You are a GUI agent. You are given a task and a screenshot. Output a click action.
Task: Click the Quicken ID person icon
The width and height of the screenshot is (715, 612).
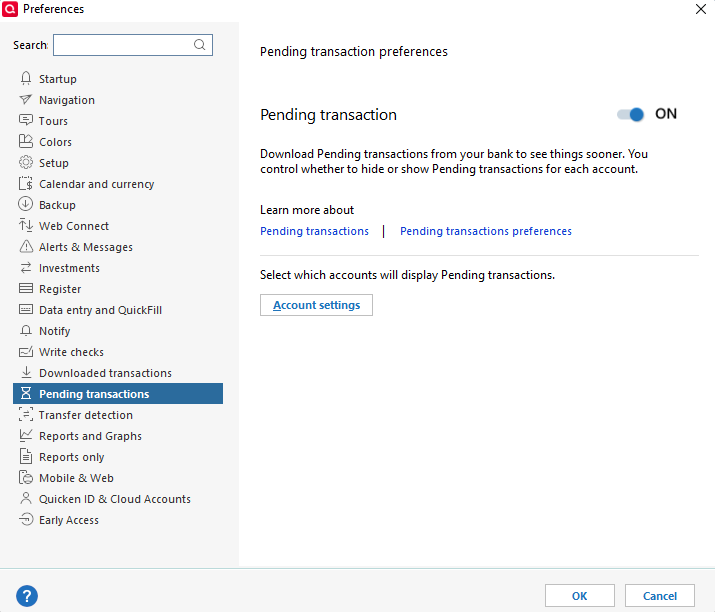[x=26, y=498]
